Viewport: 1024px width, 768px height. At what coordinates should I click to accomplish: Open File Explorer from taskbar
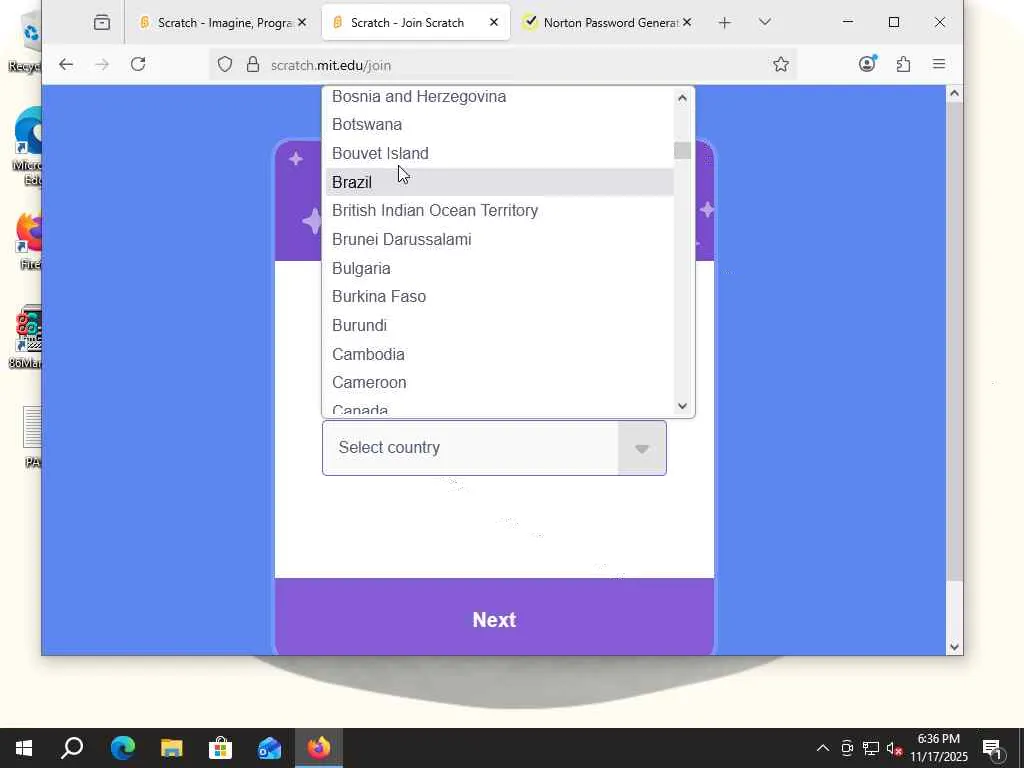[x=171, y=748]
